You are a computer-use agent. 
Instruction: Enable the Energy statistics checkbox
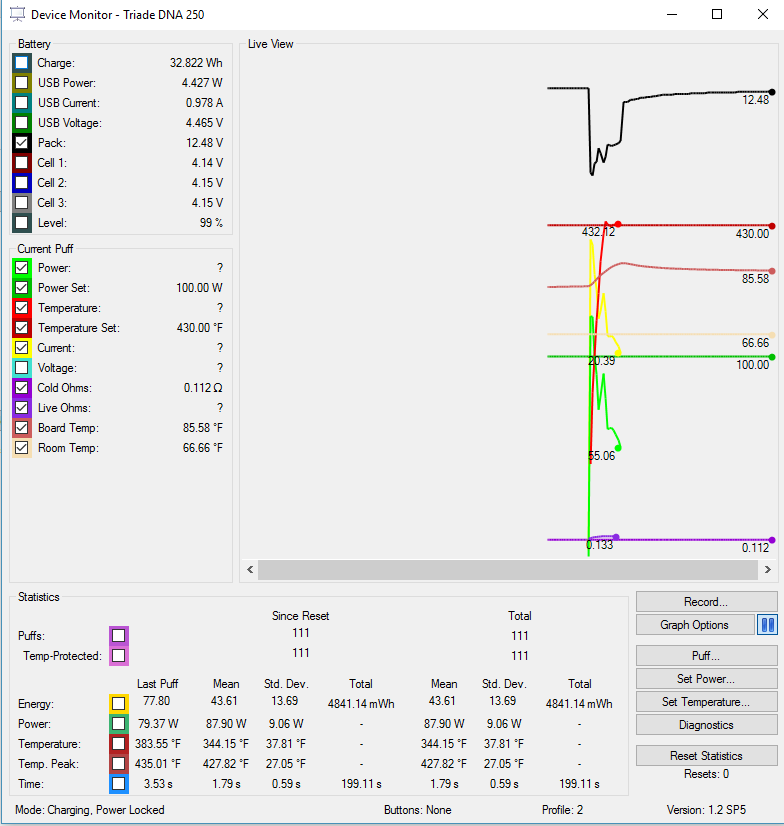pos(119,703)
